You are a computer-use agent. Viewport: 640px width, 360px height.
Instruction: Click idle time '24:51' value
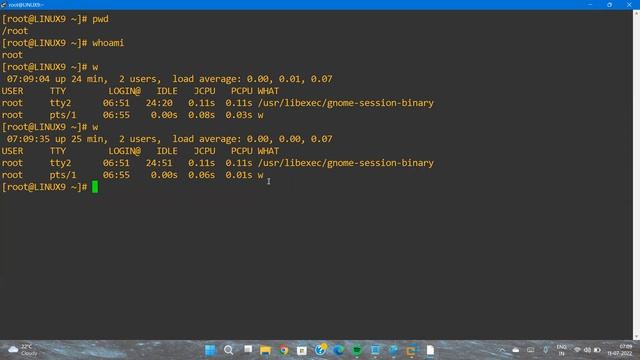tap(159, 163)
